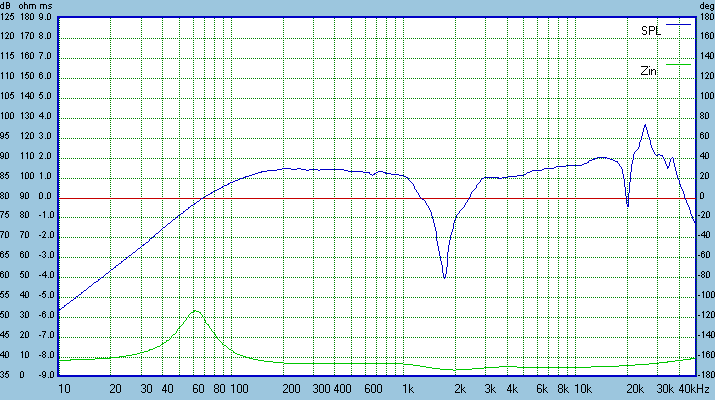Click the deg axis header
The image size is (715, 400).
pos(704,6)
